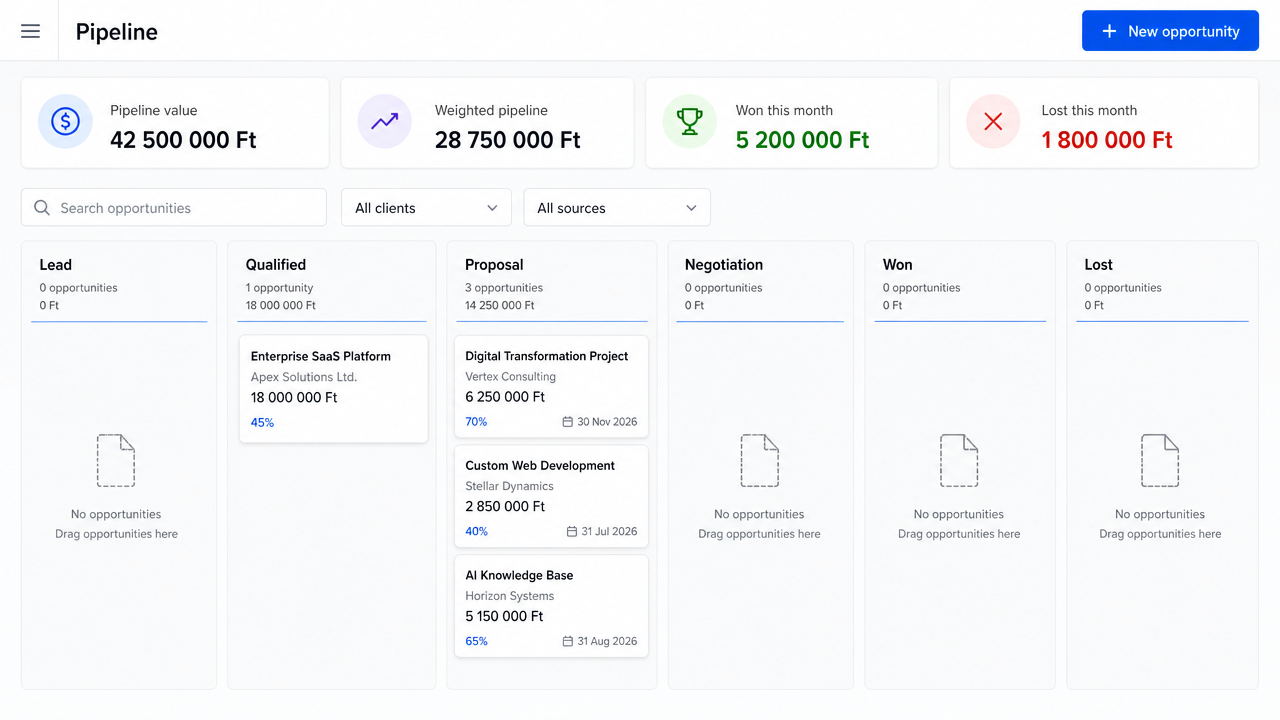Click the Weighted pipeline trend arrow icon

(384, 121)
